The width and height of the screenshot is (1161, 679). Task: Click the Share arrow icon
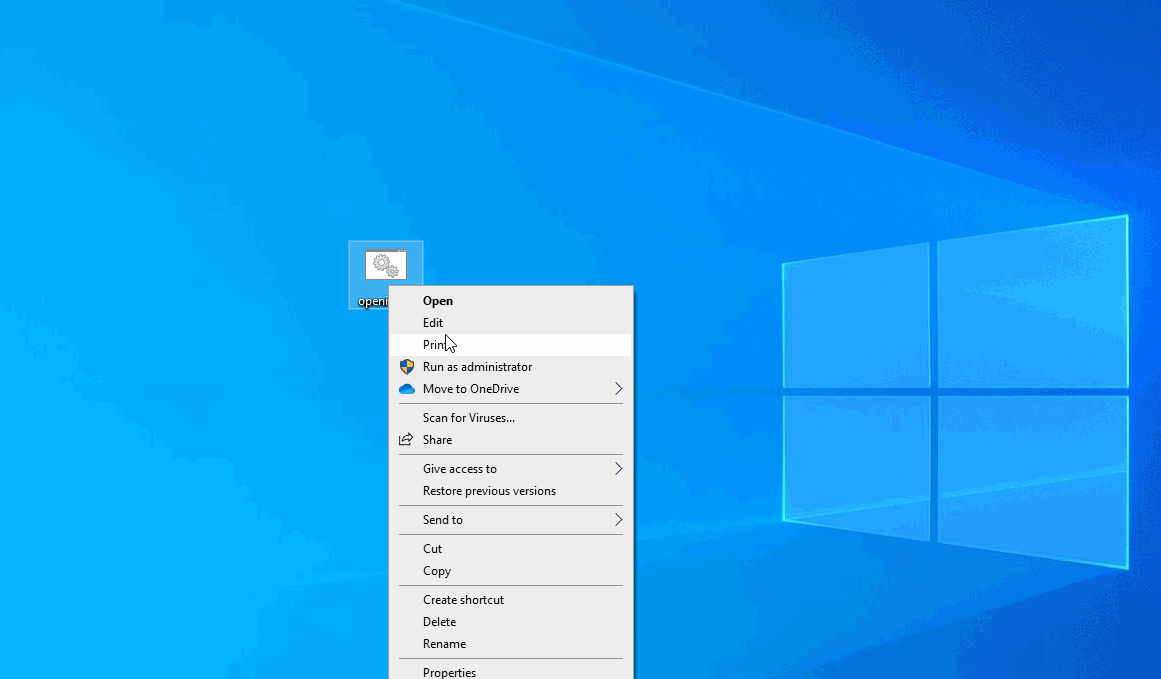pos(406,440)
